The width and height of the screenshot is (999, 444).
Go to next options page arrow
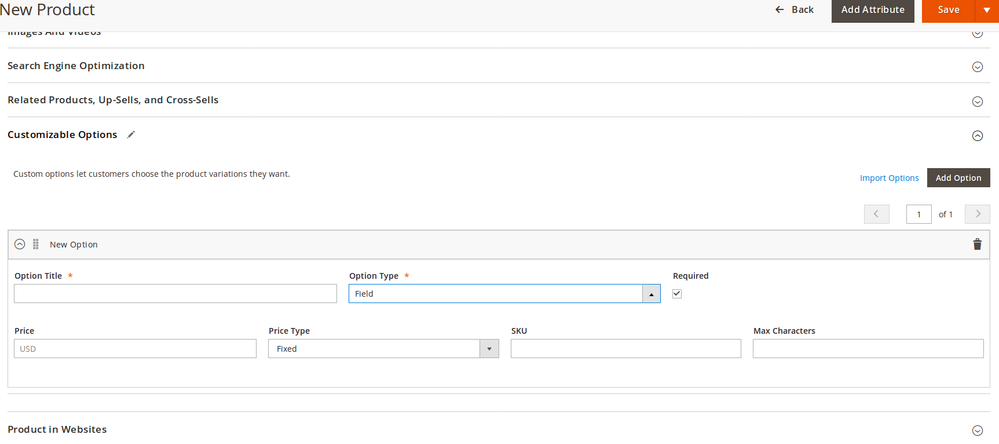point(977,214)
